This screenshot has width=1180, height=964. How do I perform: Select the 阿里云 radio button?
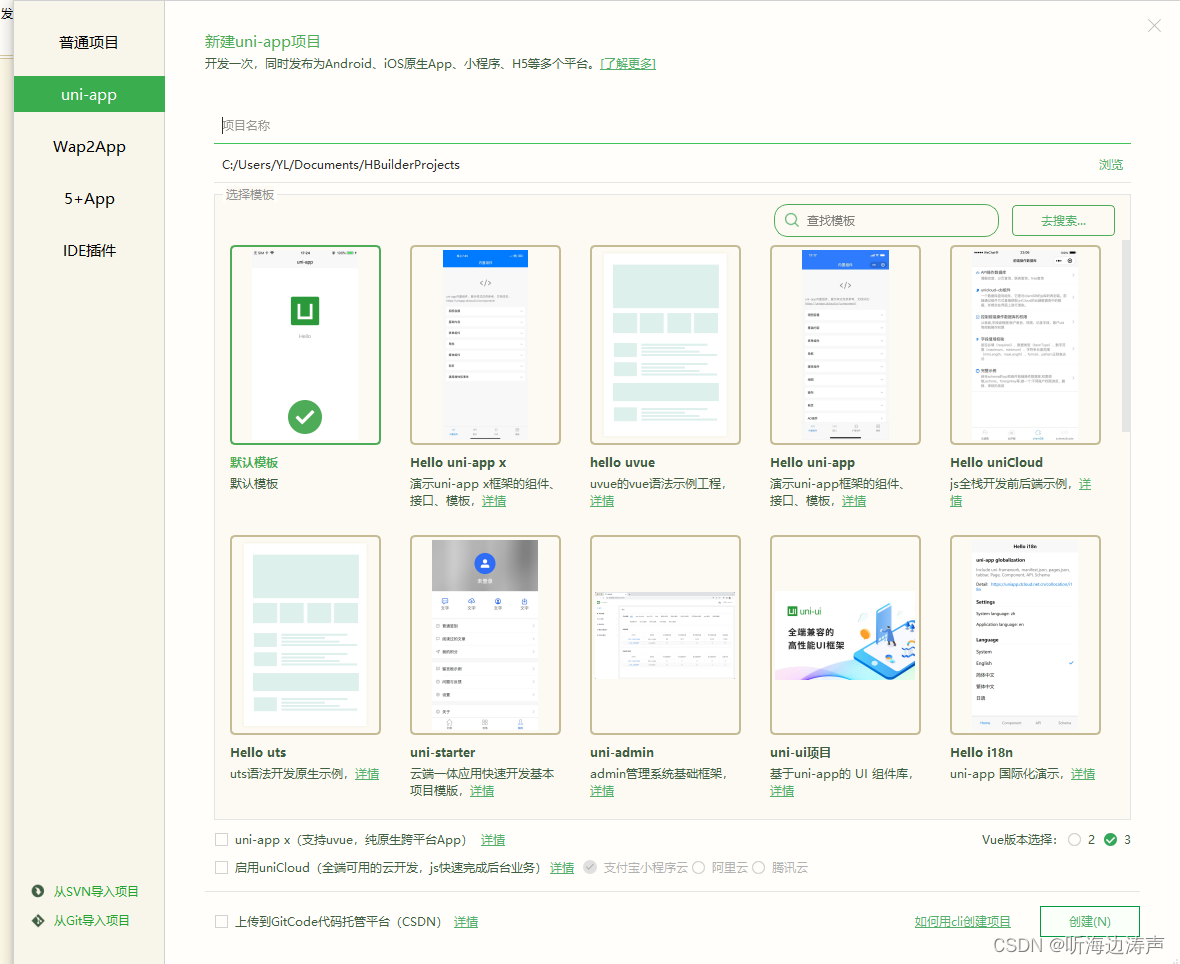click(x=698, y=867)
